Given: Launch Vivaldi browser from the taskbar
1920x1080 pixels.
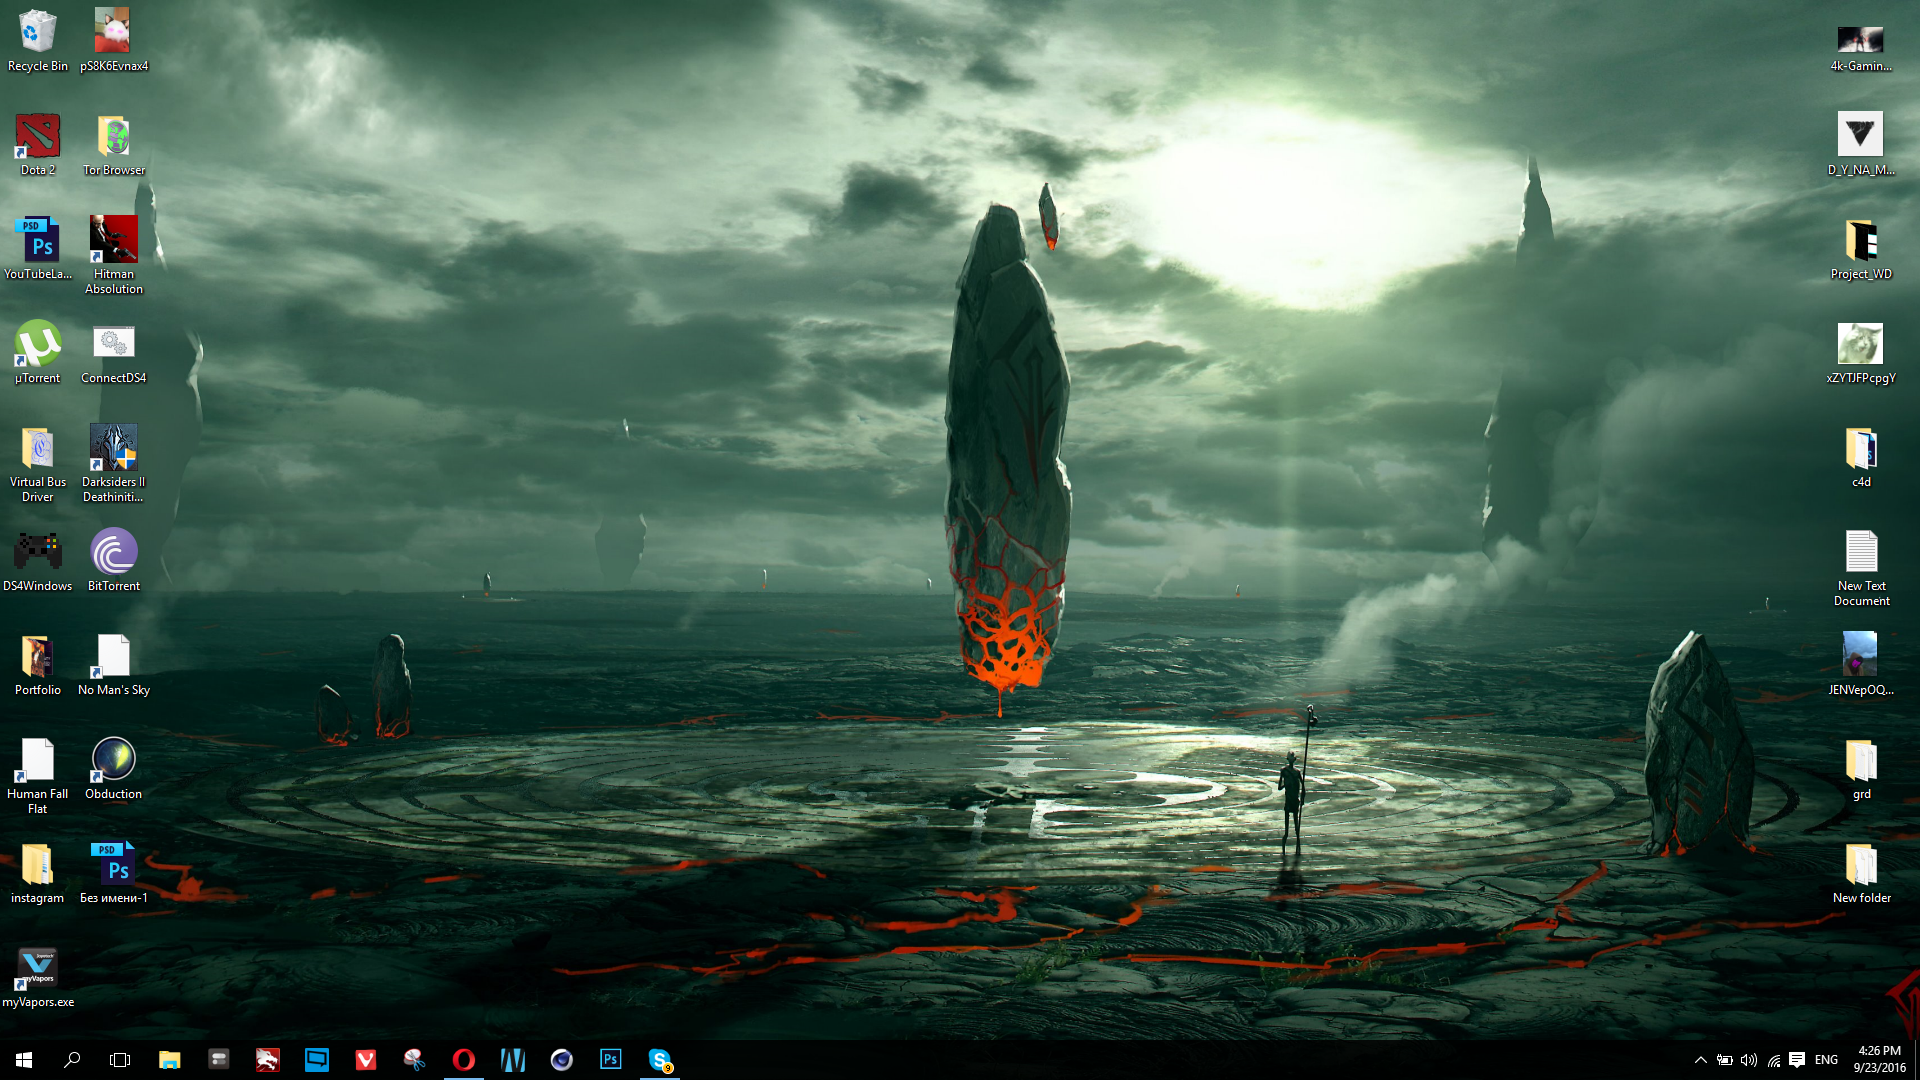Looking at the screenshot, I should click(366, 1060).
